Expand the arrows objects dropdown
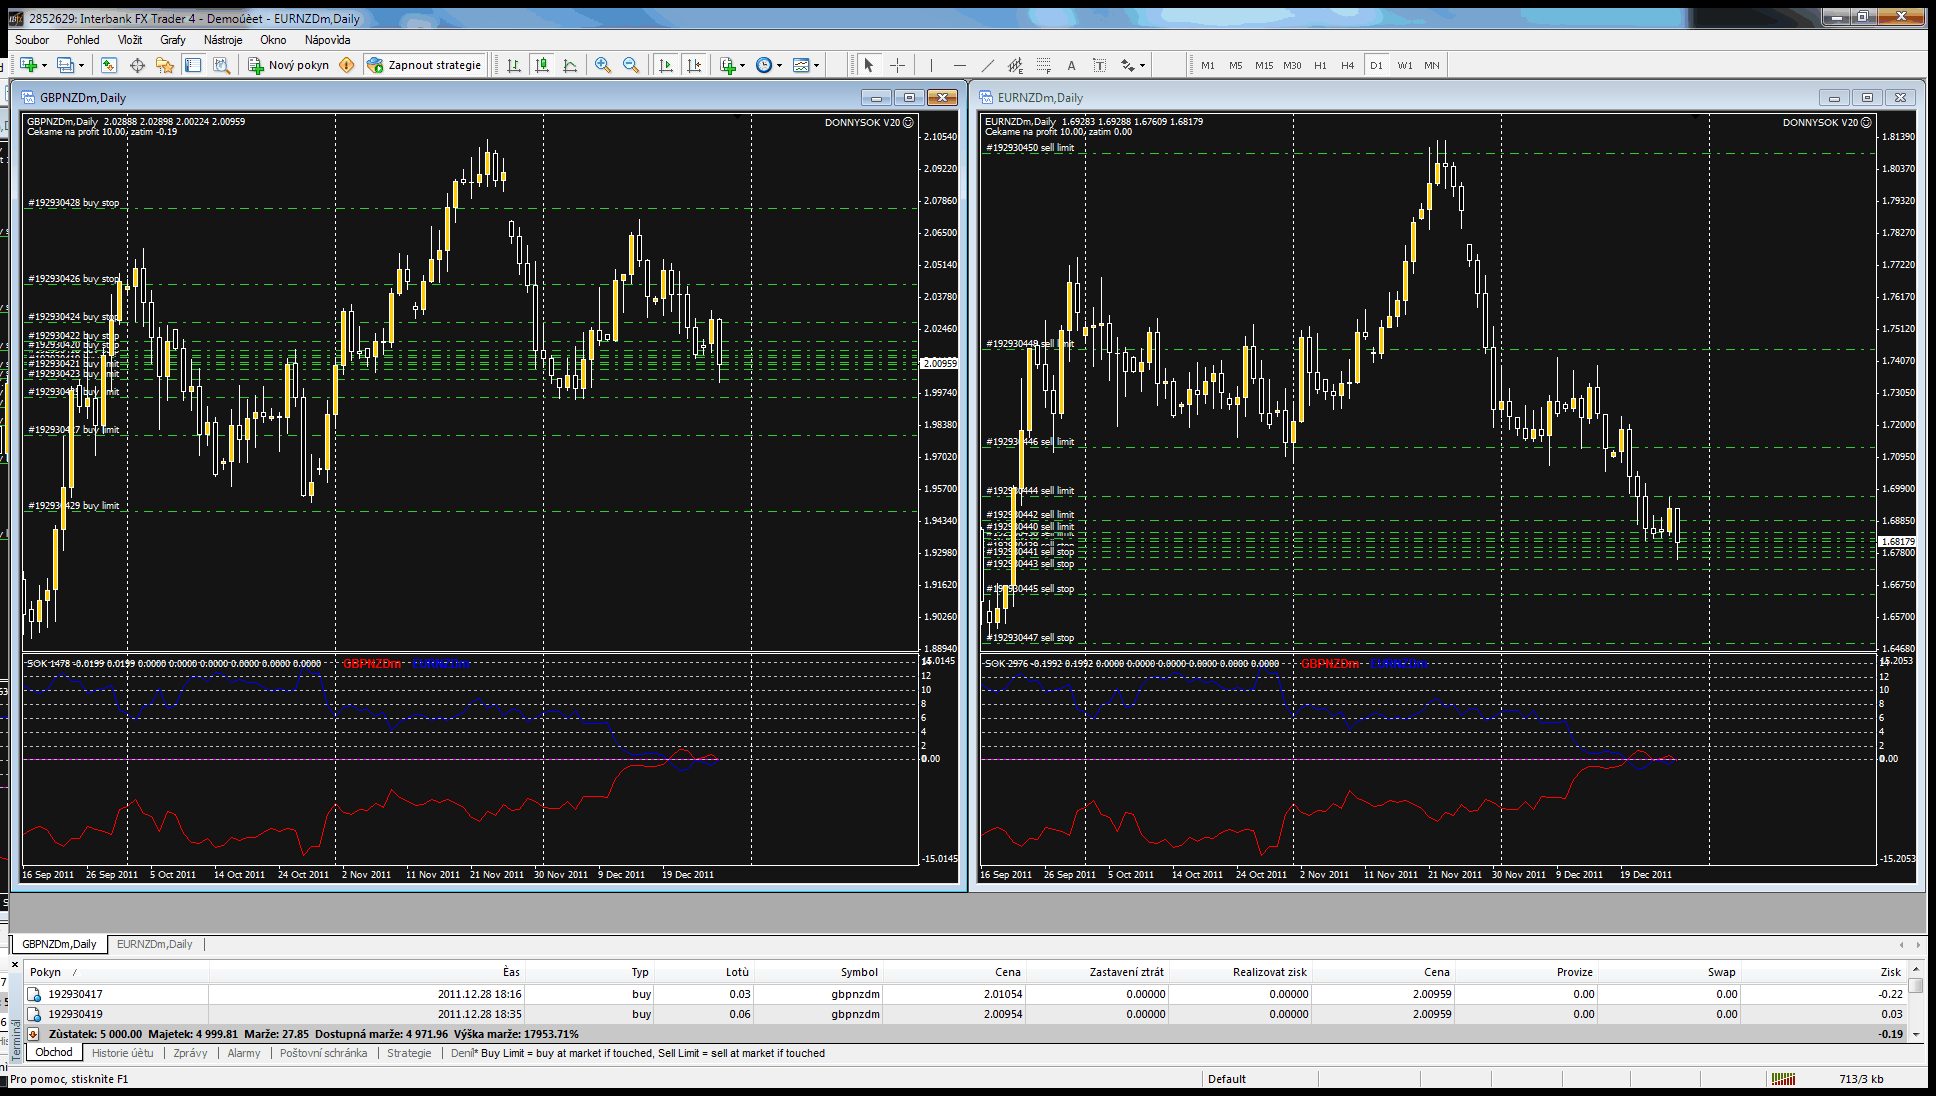 pos(1142,66)
